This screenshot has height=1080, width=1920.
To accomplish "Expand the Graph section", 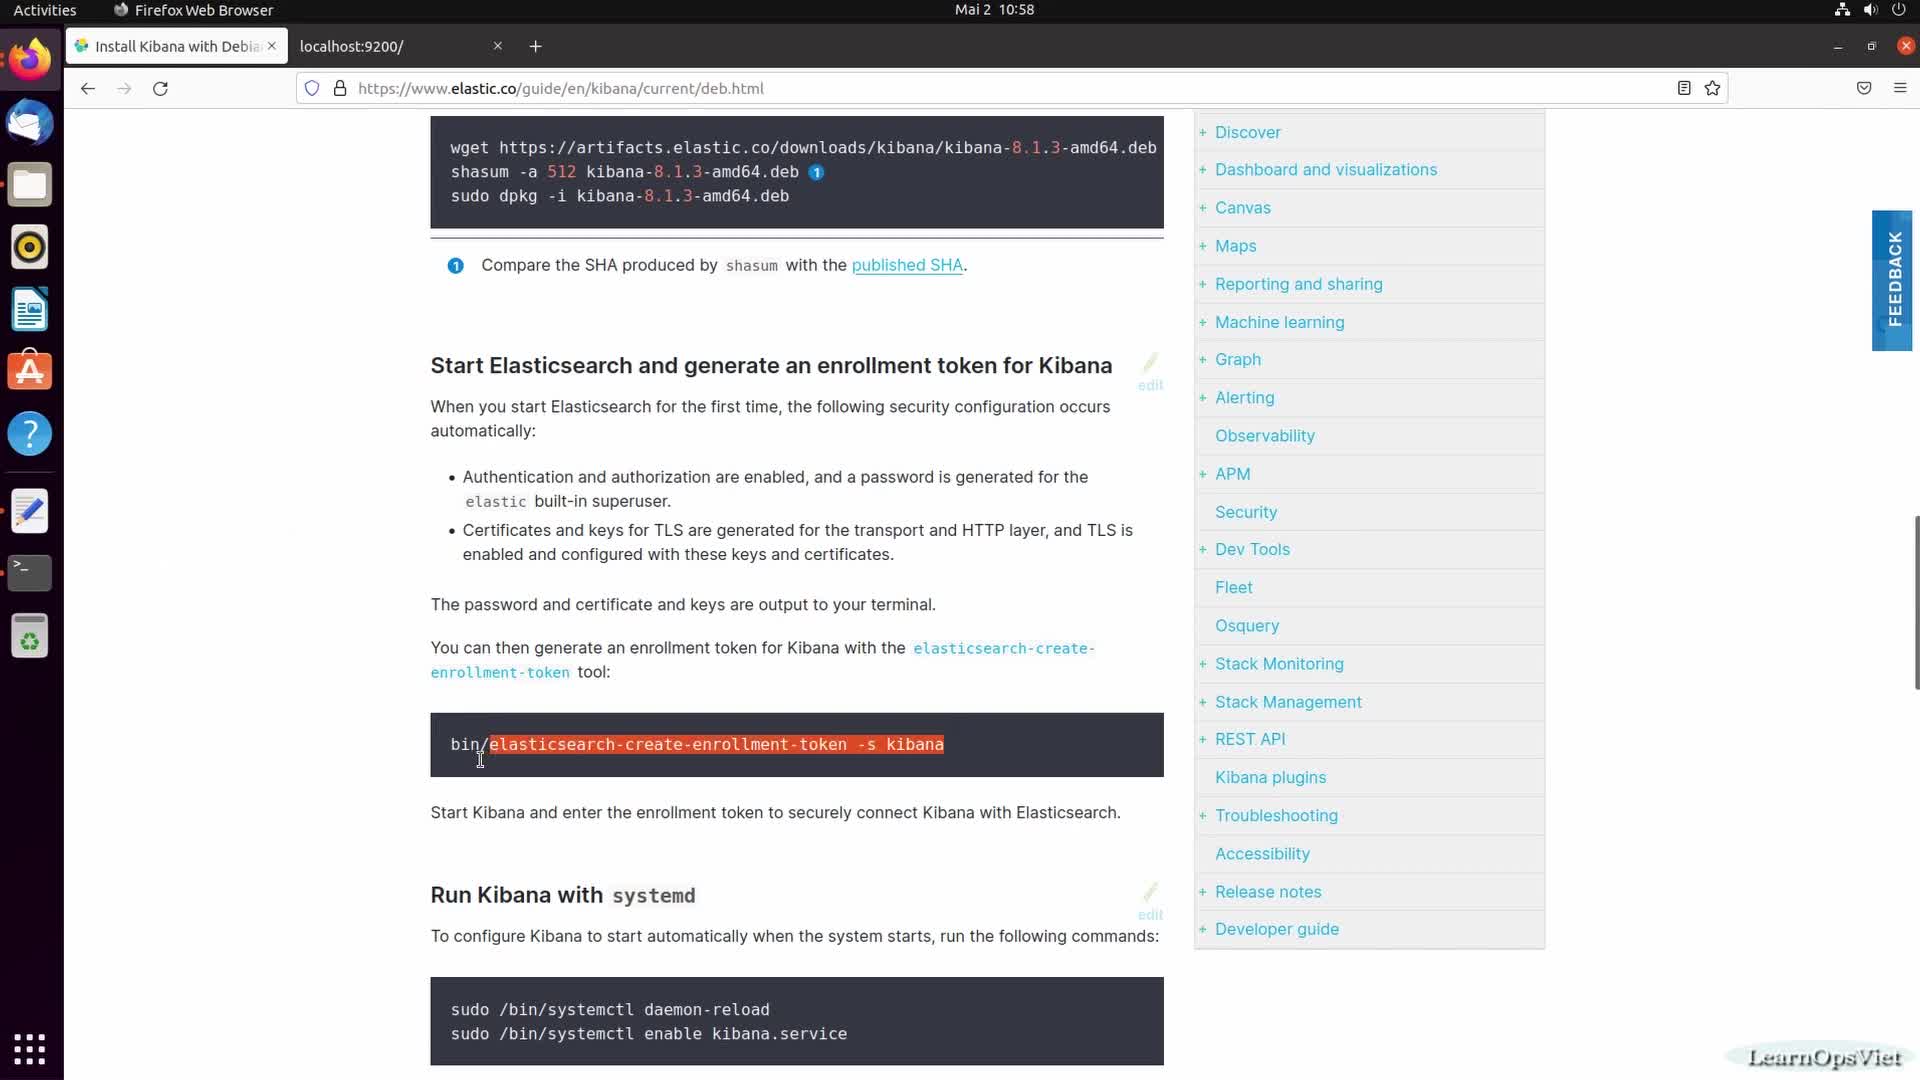I will click(1202, 360).
